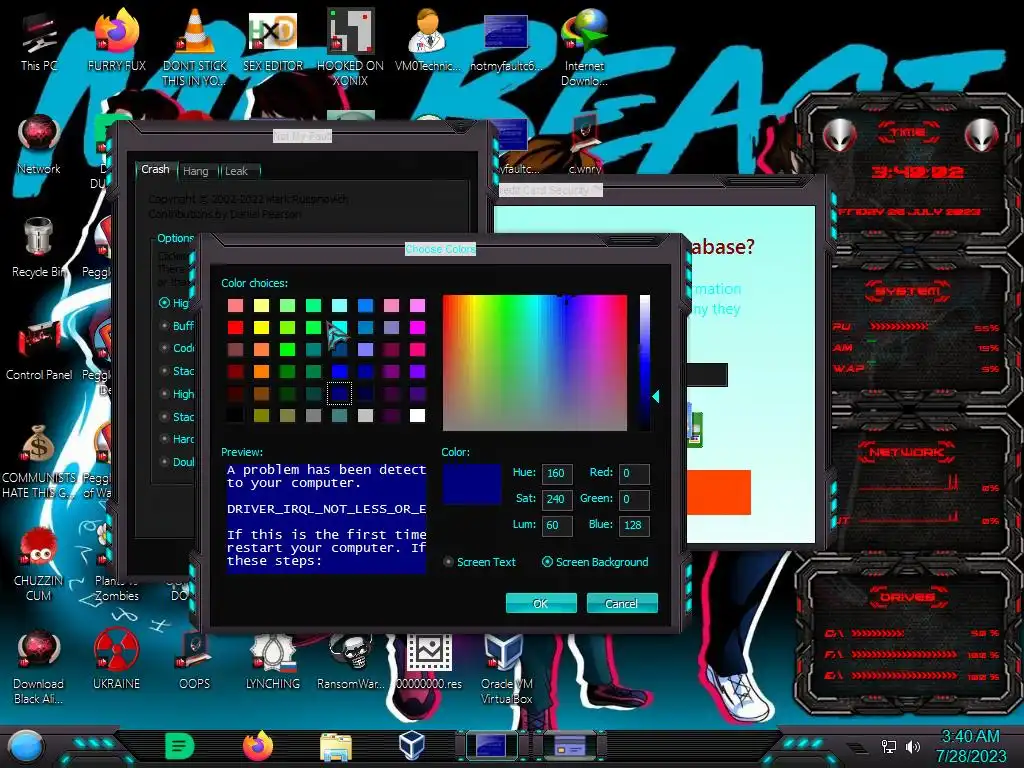Click the Lum value field

pos(557,526)
